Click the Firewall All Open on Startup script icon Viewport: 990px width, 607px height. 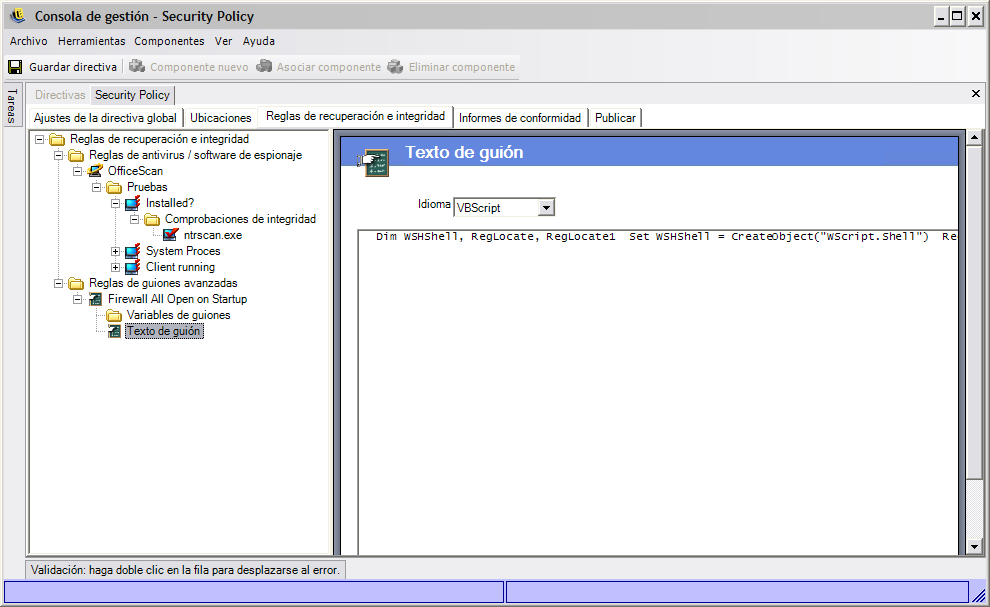pyautogui.click(x=95, y=299)
